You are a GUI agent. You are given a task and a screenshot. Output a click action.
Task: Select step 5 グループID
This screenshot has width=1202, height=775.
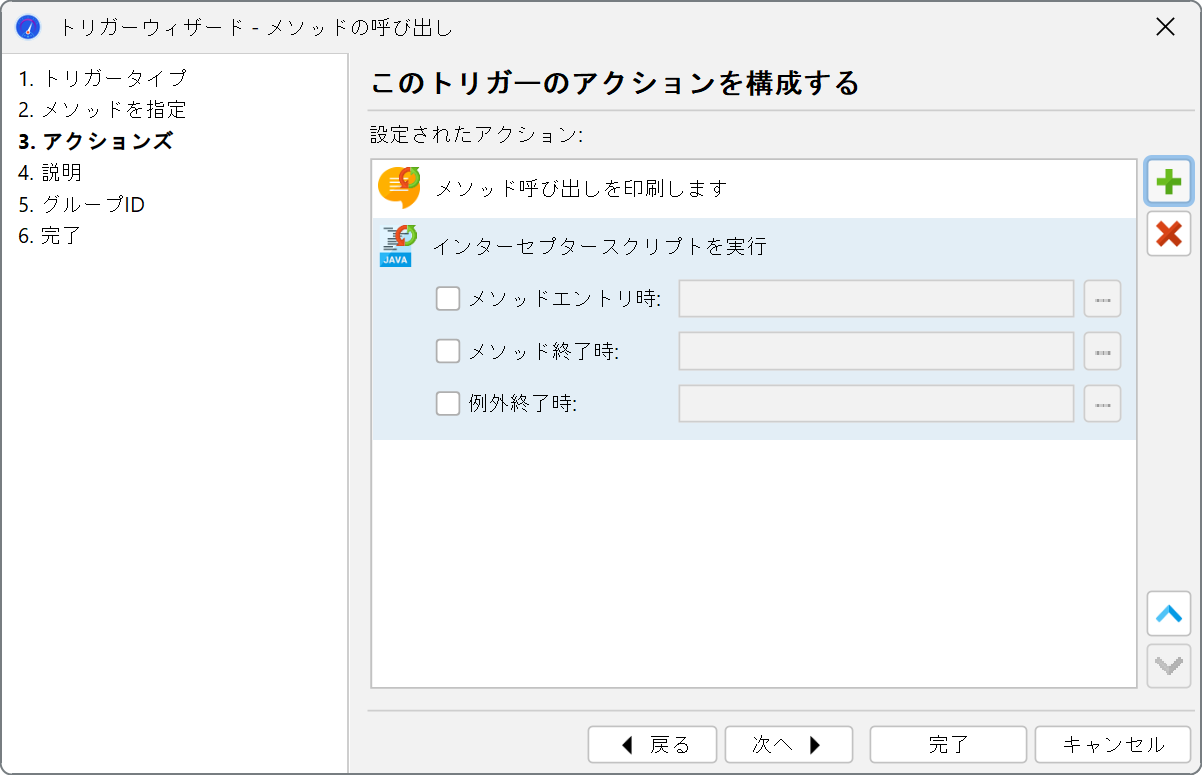click(81, 205)
